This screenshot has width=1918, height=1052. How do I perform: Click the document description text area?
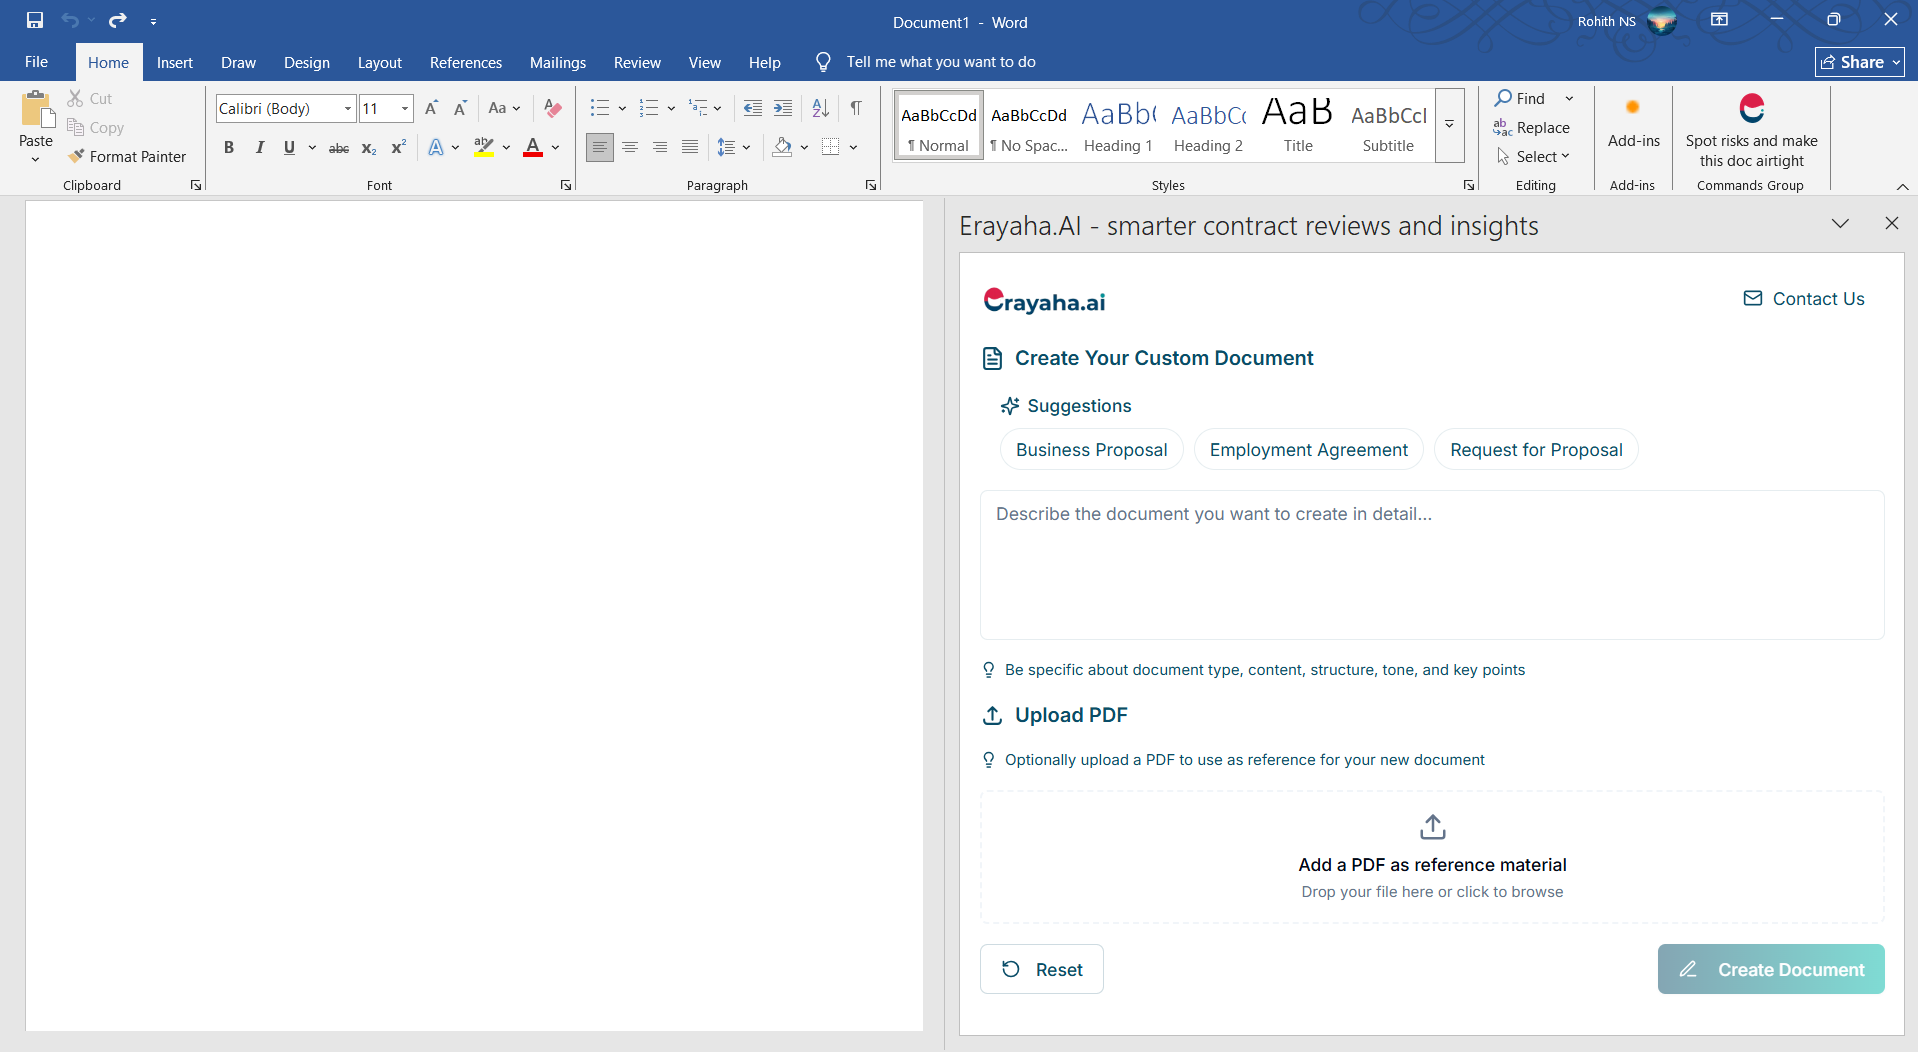click(1432, 565)
